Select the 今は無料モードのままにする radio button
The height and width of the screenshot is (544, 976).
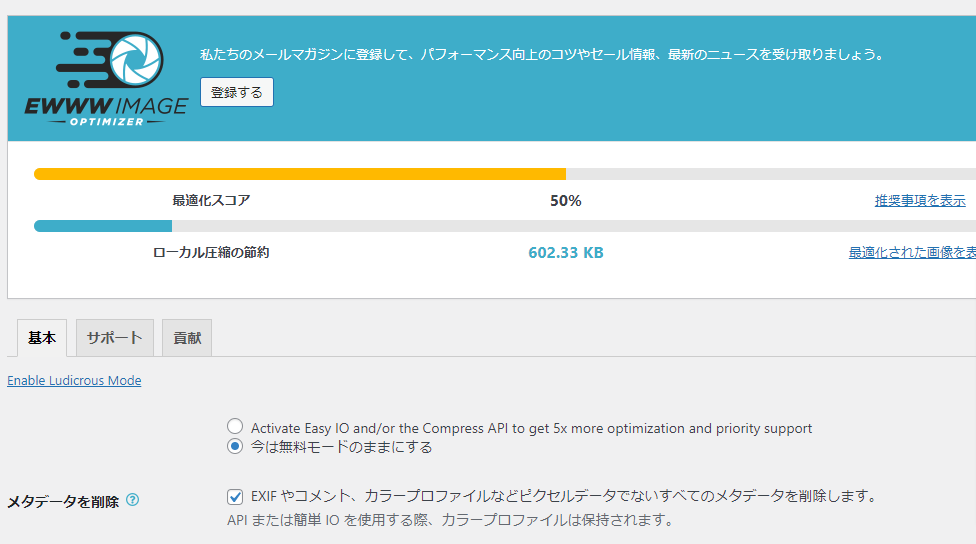click(235, 446)
